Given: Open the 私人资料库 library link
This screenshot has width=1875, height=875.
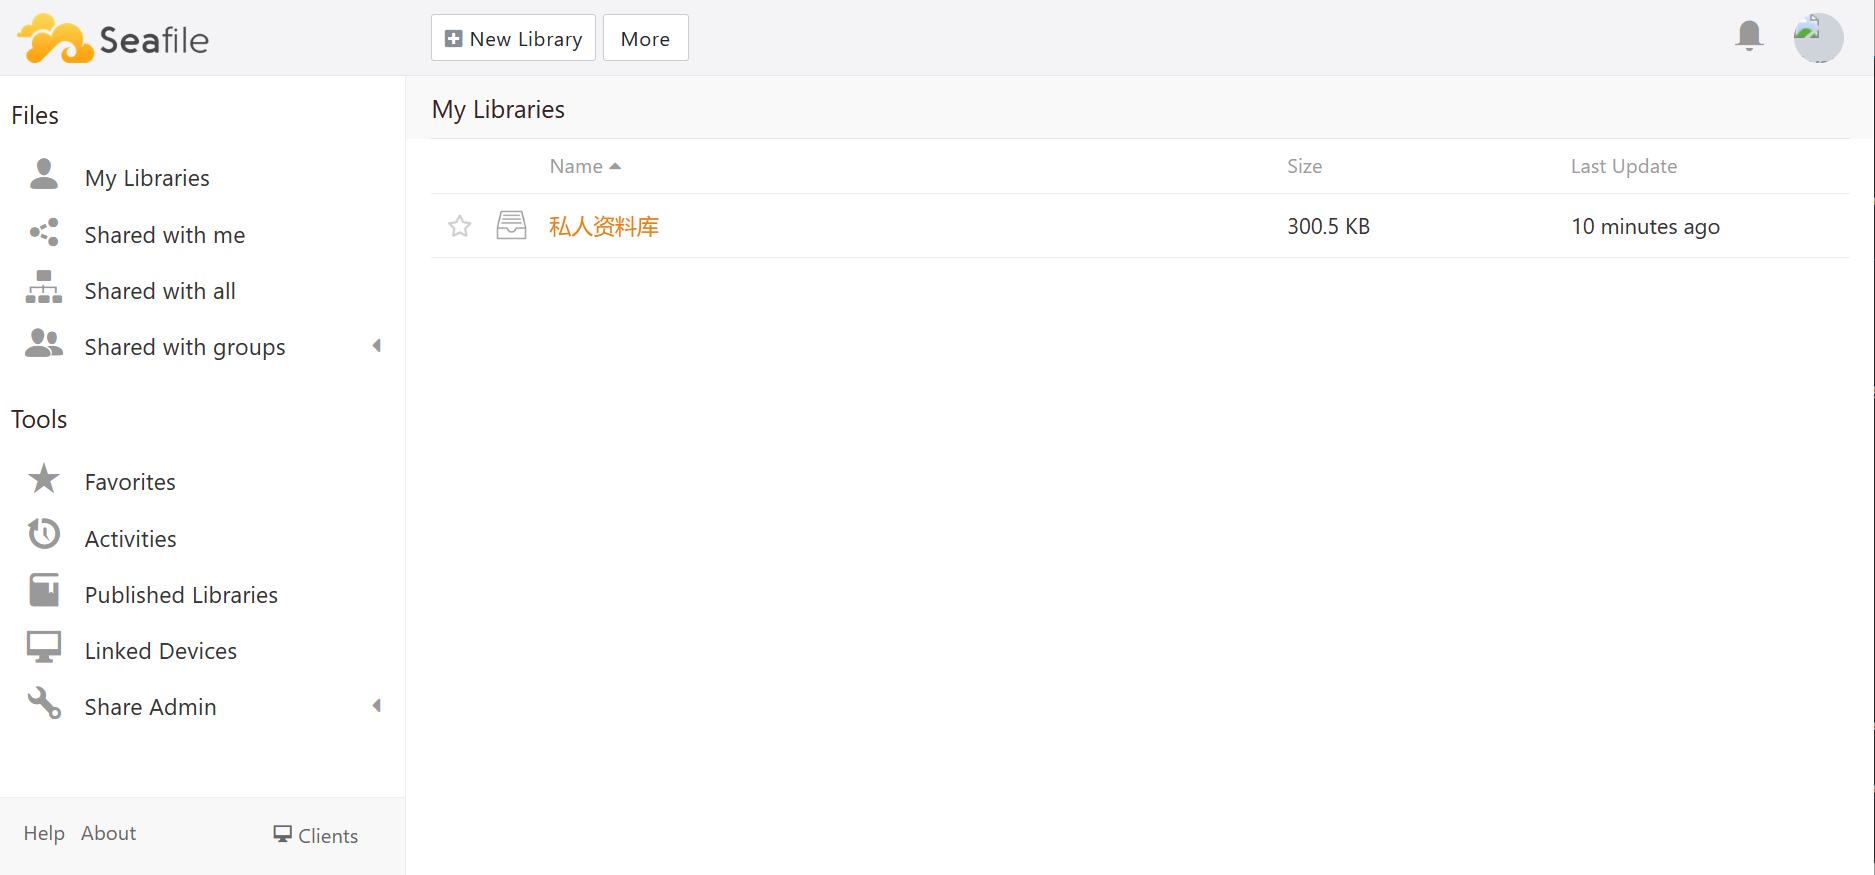Looking at the screenshot, I should tap(604, 227).
